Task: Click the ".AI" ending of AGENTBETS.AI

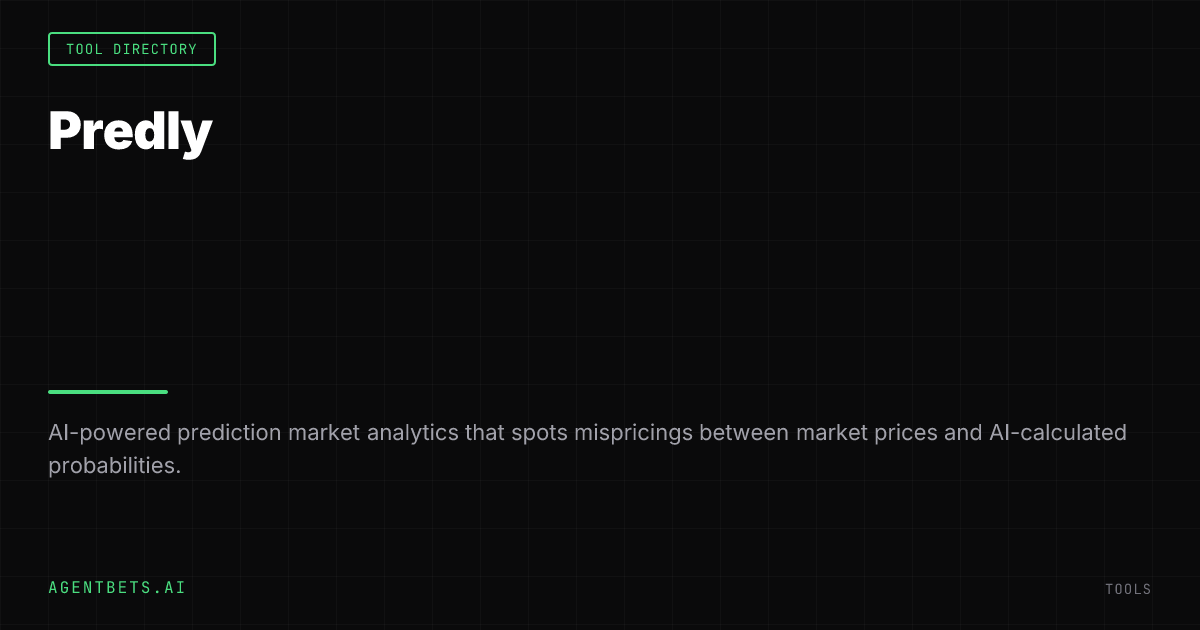Action: tap(172, 588)
